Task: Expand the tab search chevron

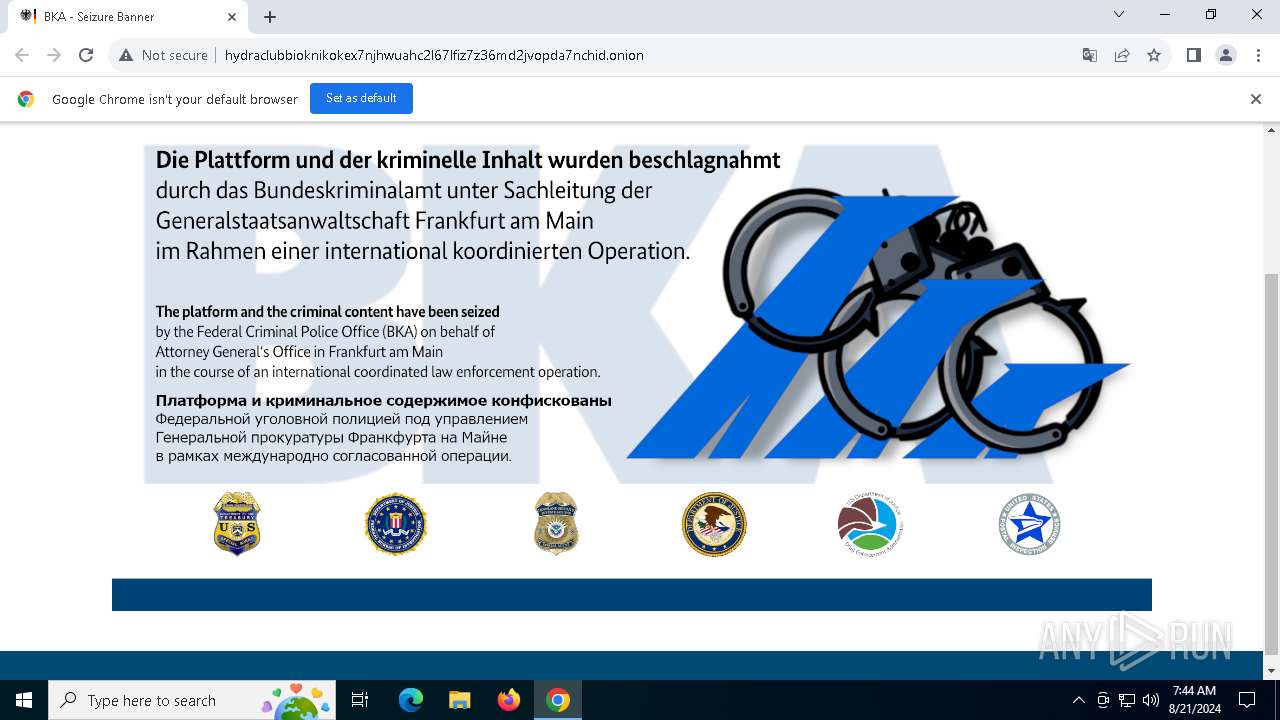Action: coord(1119,15)
